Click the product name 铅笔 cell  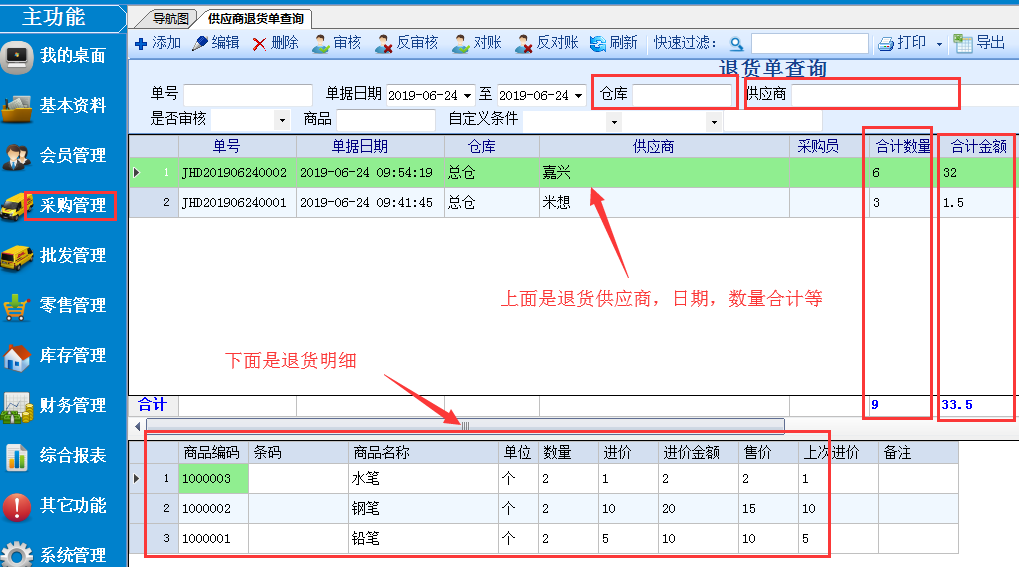pyautogui.click(x=423, y=538)
